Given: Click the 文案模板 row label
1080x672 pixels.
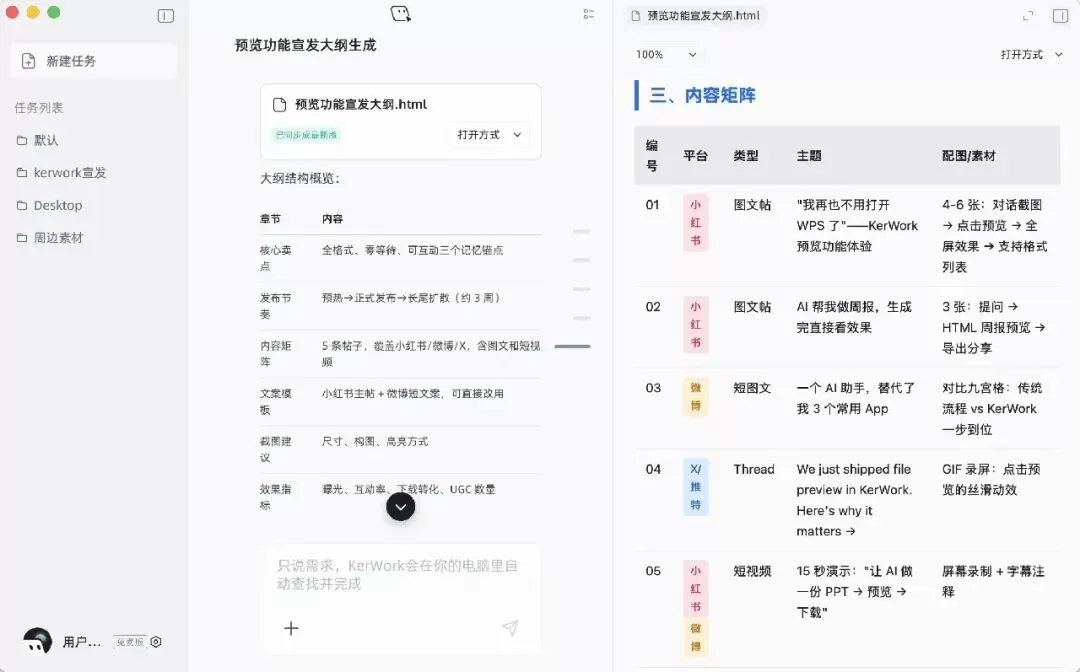Looking at the screenshot, I should coord(276,401).
